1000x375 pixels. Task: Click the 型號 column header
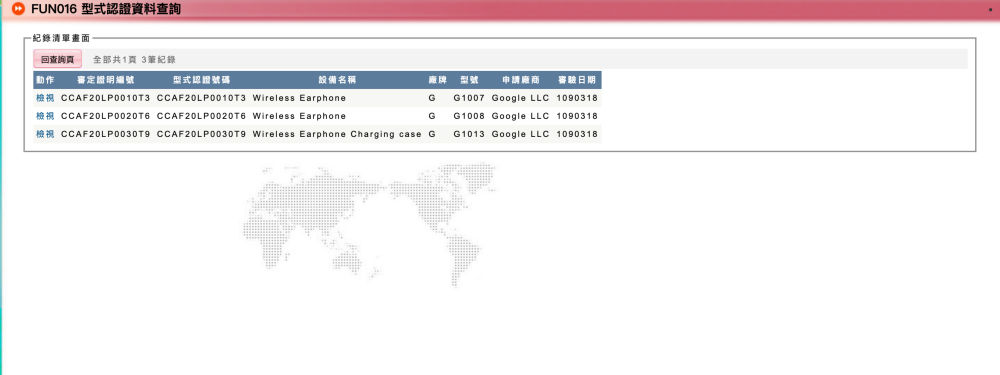(x=469, y=80)
